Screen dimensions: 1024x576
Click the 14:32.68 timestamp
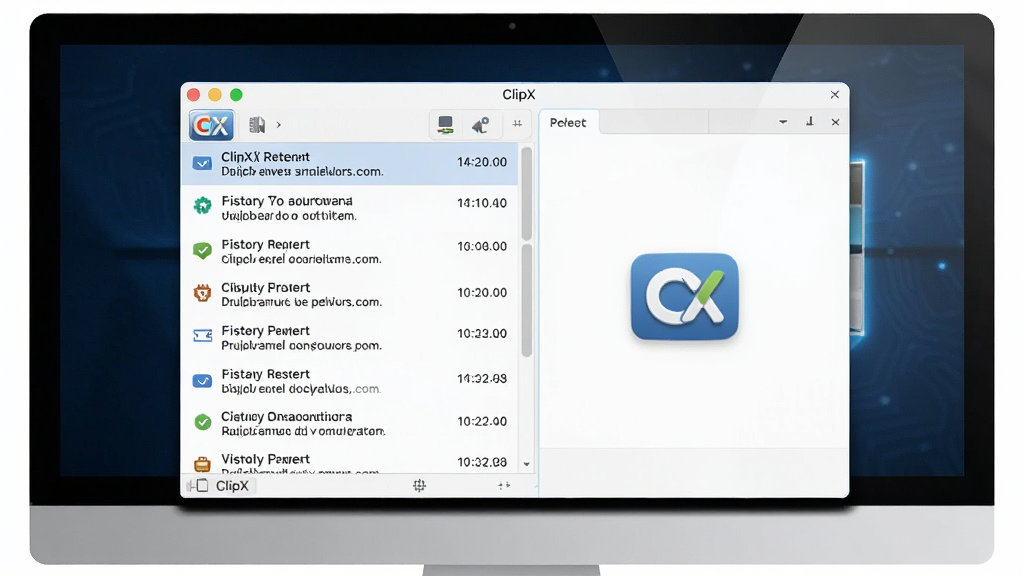coord(482,378)
